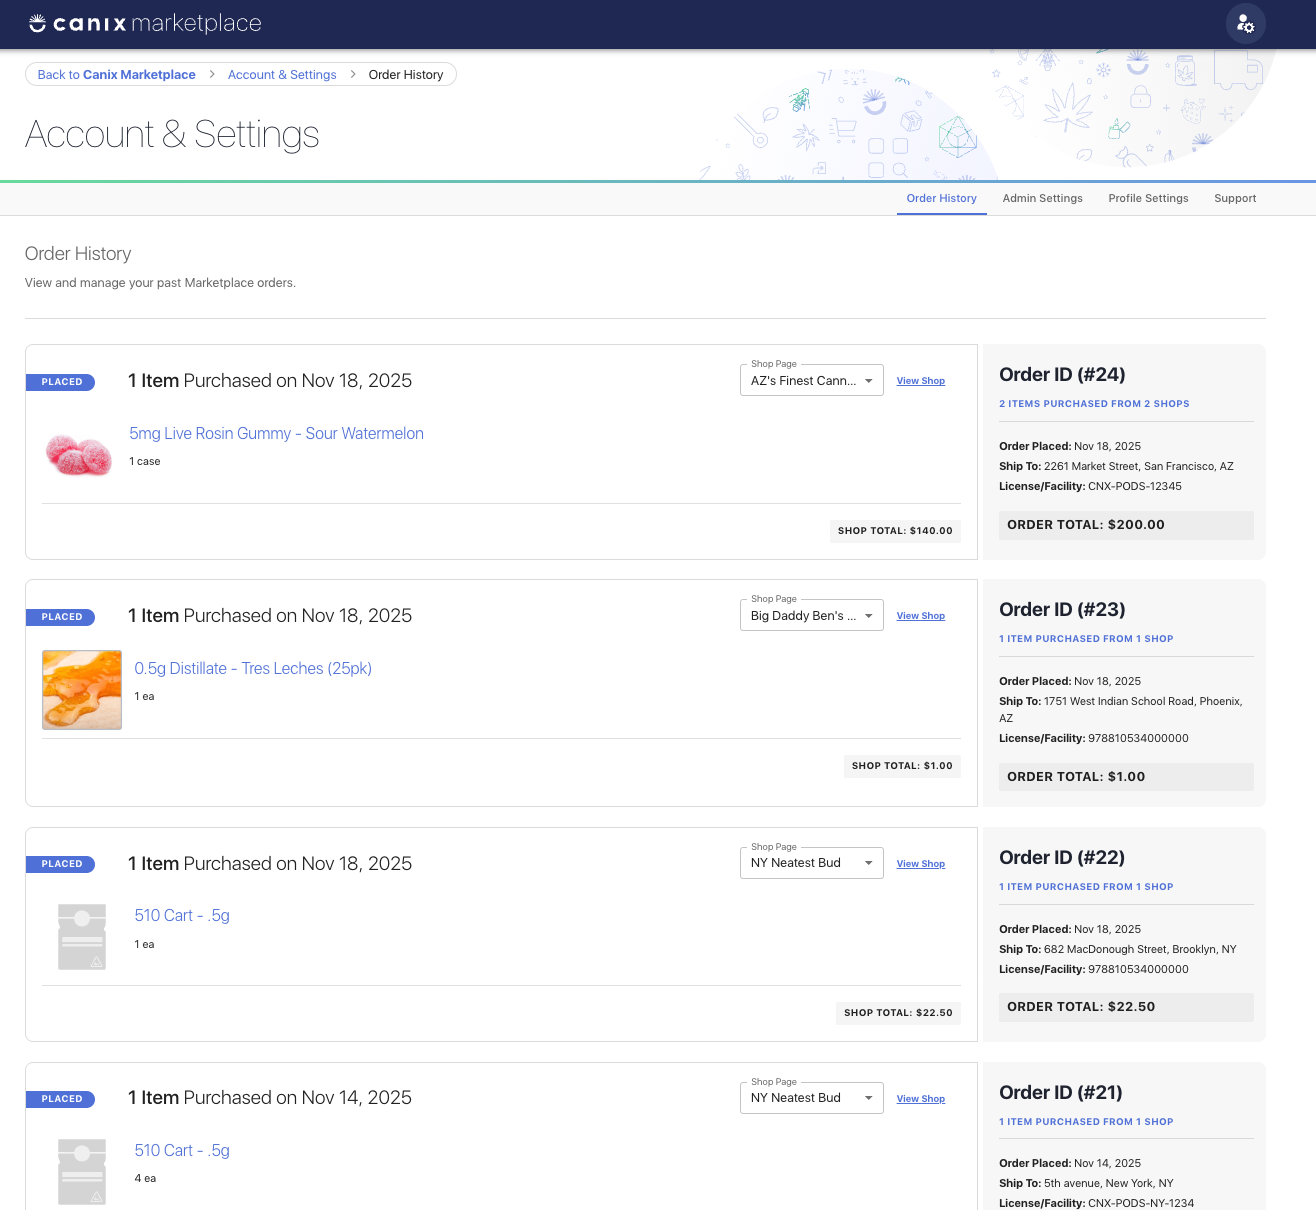The width and height of the screenshot is (1316, 1210).
Task: Open the Shop Page dropdown for Order #21
Action: (x=811, y=1098)
